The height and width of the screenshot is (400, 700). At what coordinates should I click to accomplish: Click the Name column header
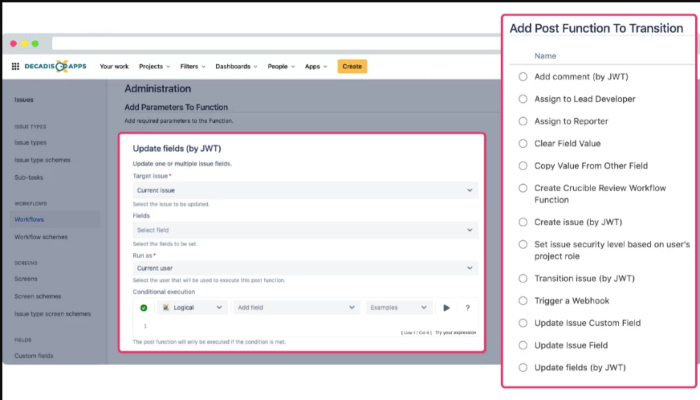(545, 56)
